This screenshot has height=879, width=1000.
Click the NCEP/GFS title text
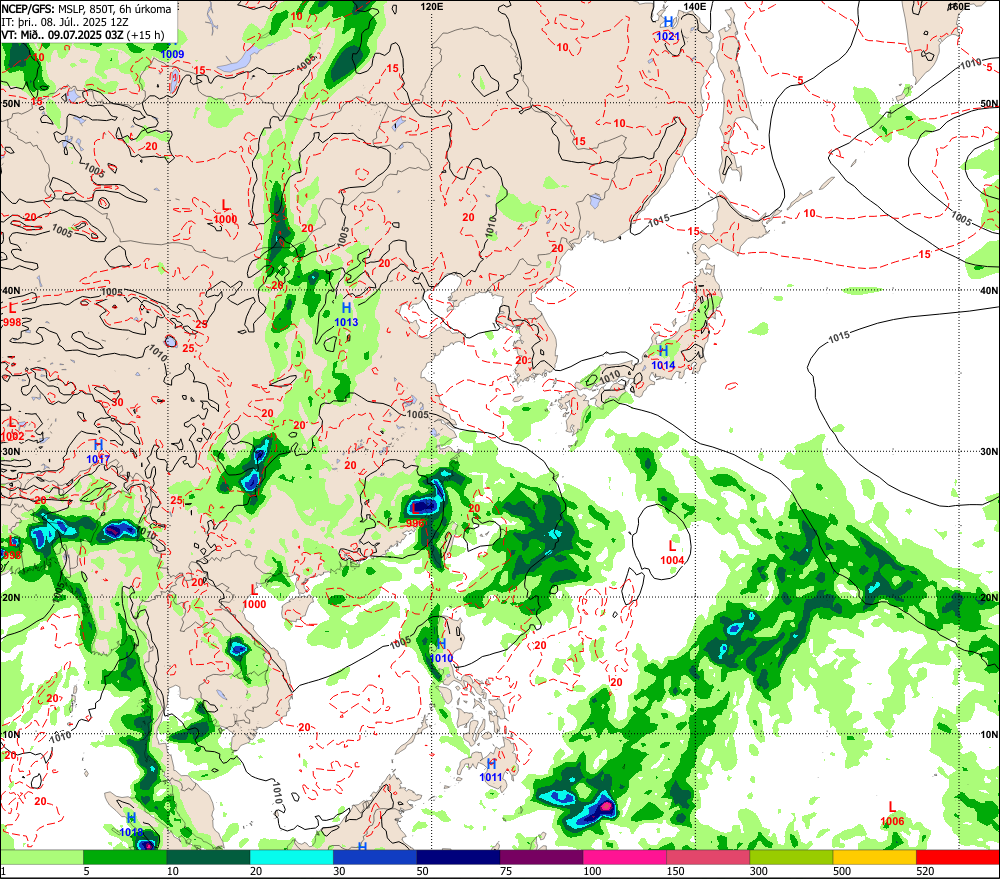pyautogui.click(x=86, y=9)
